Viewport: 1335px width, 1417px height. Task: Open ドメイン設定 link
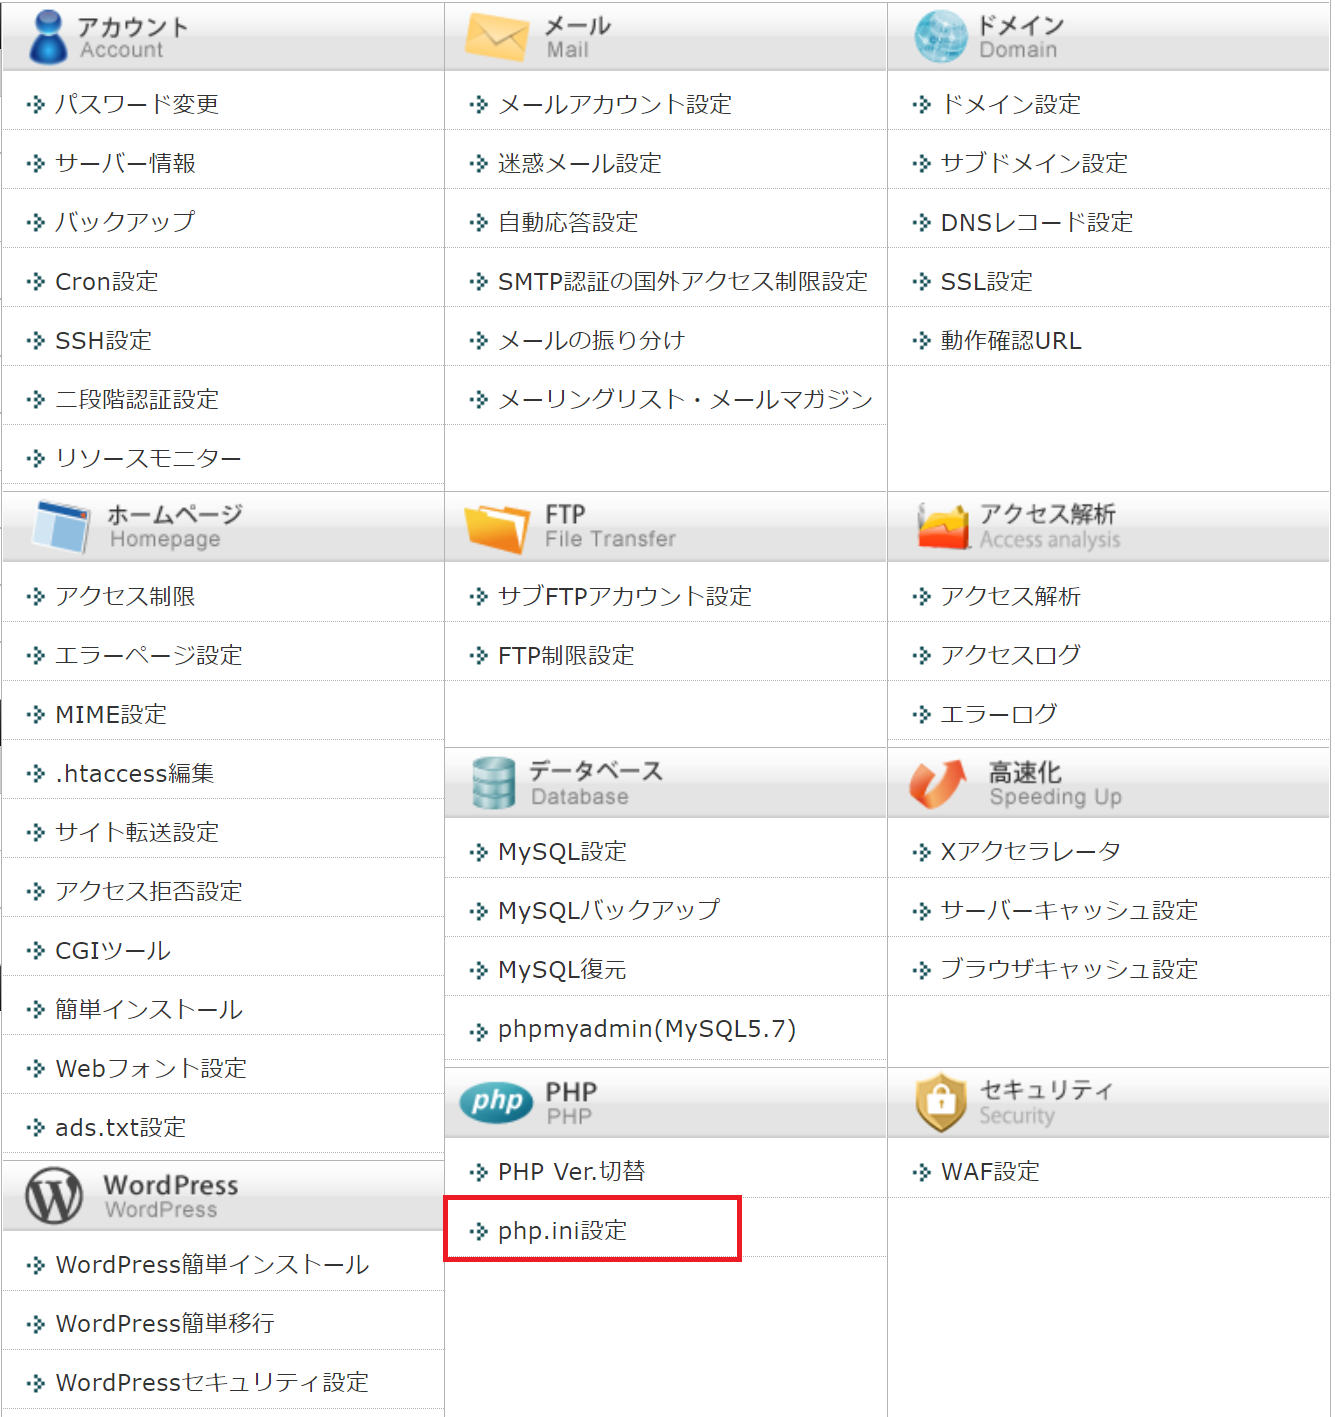coord(1011,104)
